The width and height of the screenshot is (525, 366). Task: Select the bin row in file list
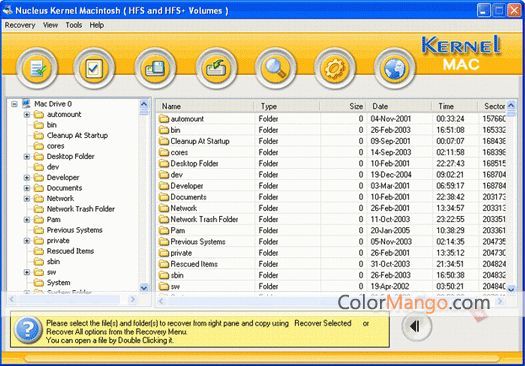pyautogui.click(x=331, y=130)
